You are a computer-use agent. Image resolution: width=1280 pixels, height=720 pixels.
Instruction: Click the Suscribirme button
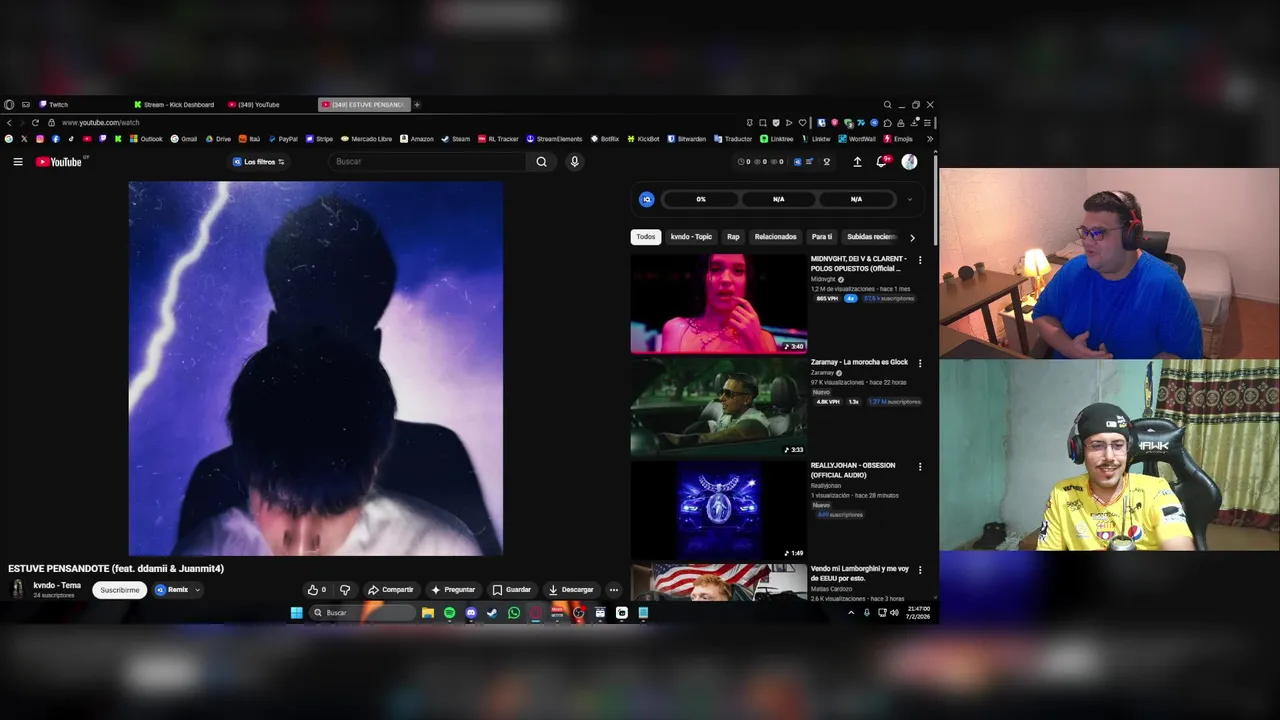(x=119, y=590)
